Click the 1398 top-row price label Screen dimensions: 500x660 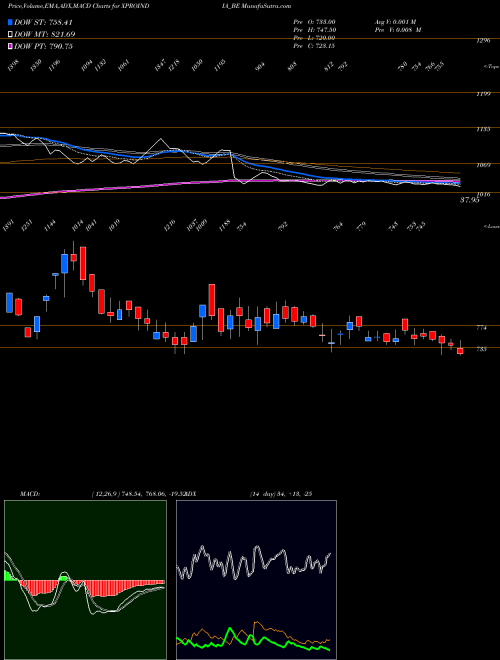tap(14, 65)
